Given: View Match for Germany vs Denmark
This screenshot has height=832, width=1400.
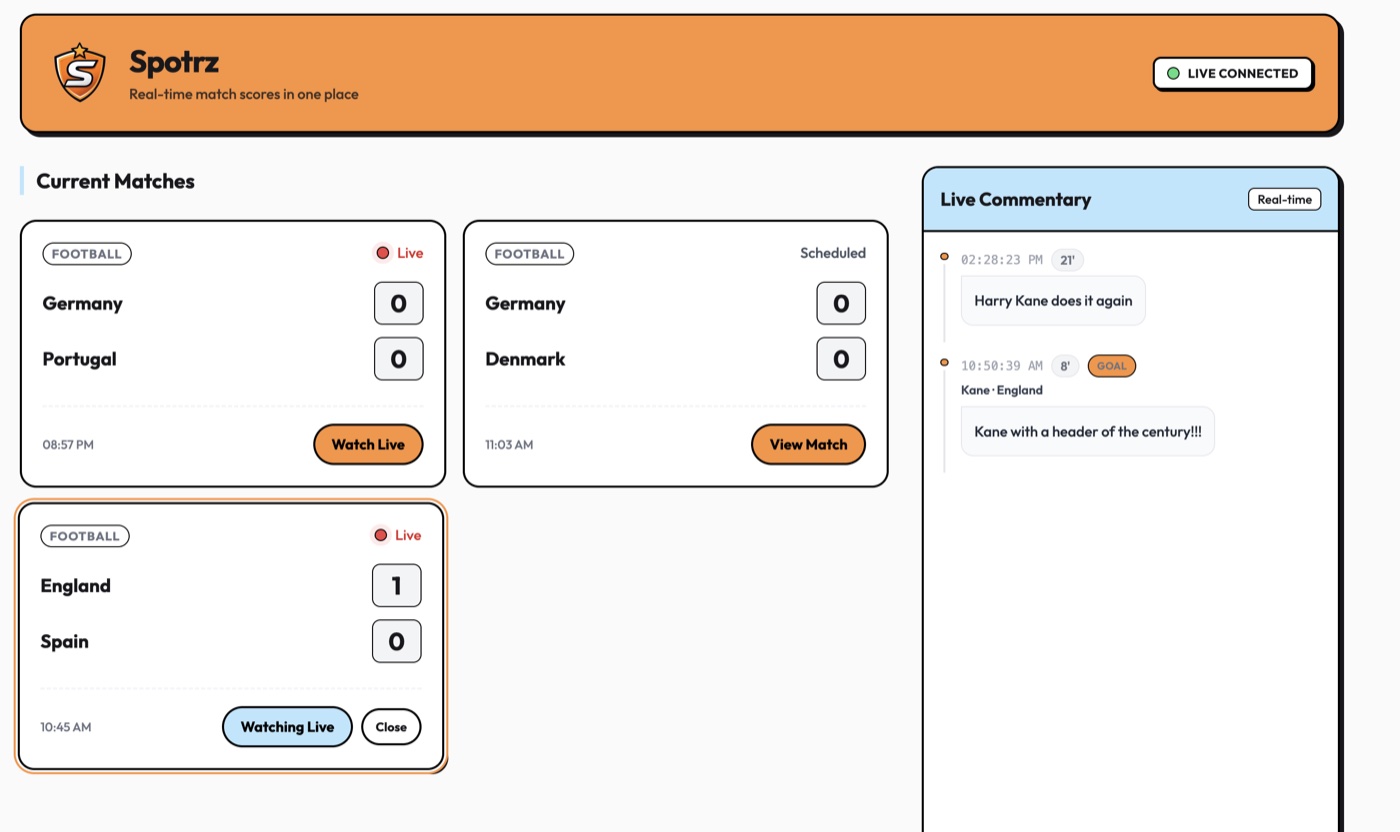Looking at the screenshot, I should [x=808, y=445].
